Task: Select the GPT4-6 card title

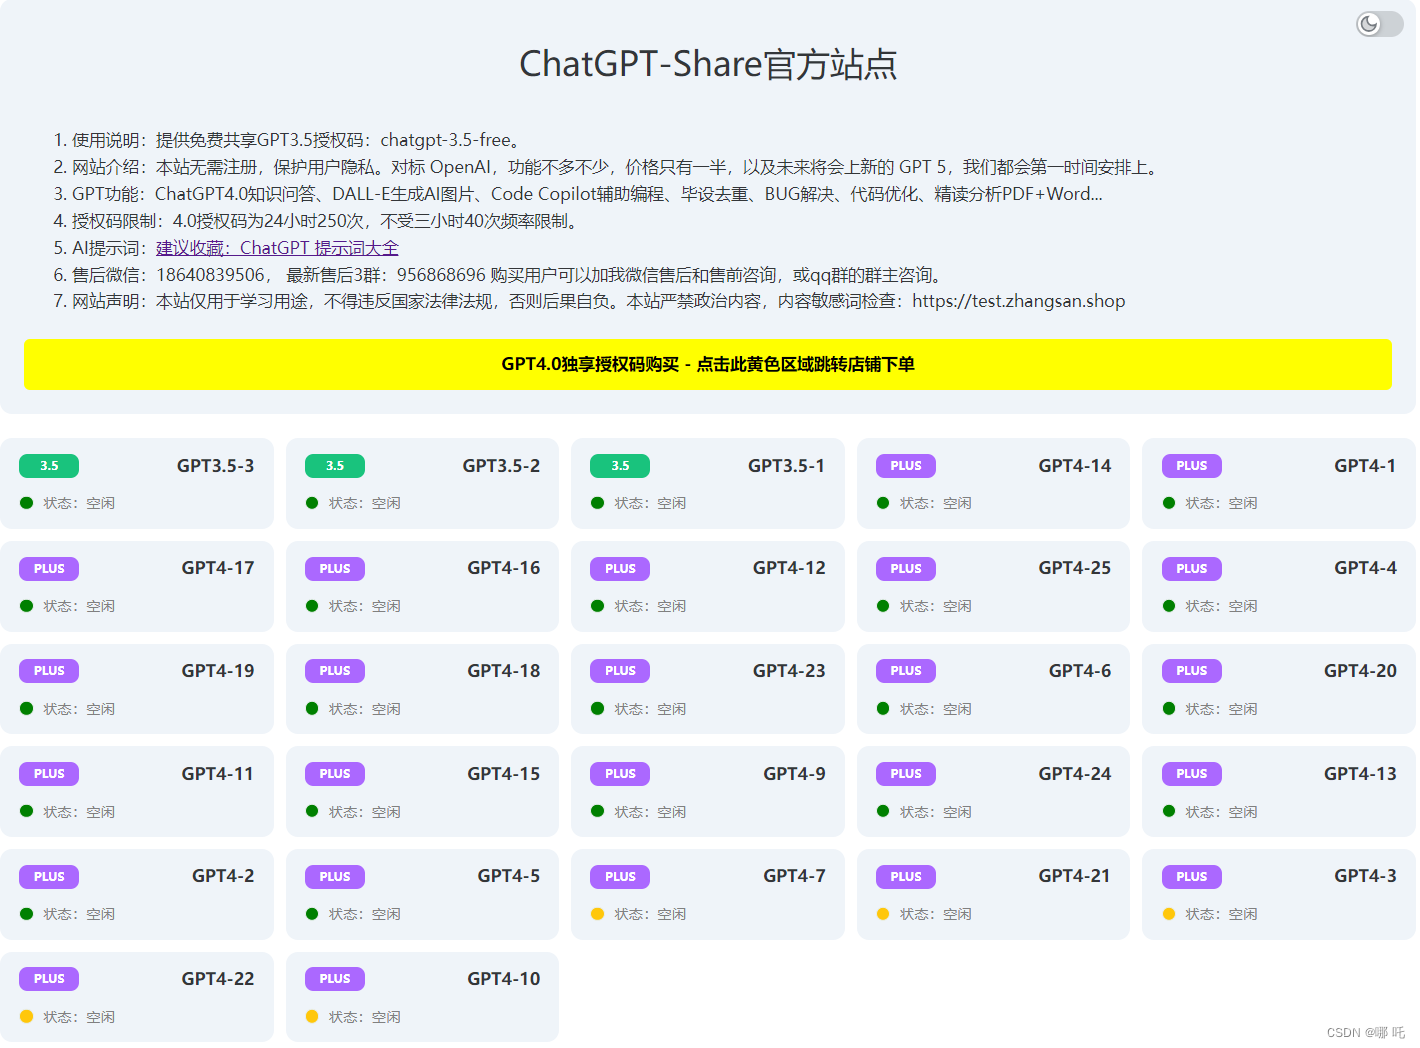Action: (x=1080, y=671)
